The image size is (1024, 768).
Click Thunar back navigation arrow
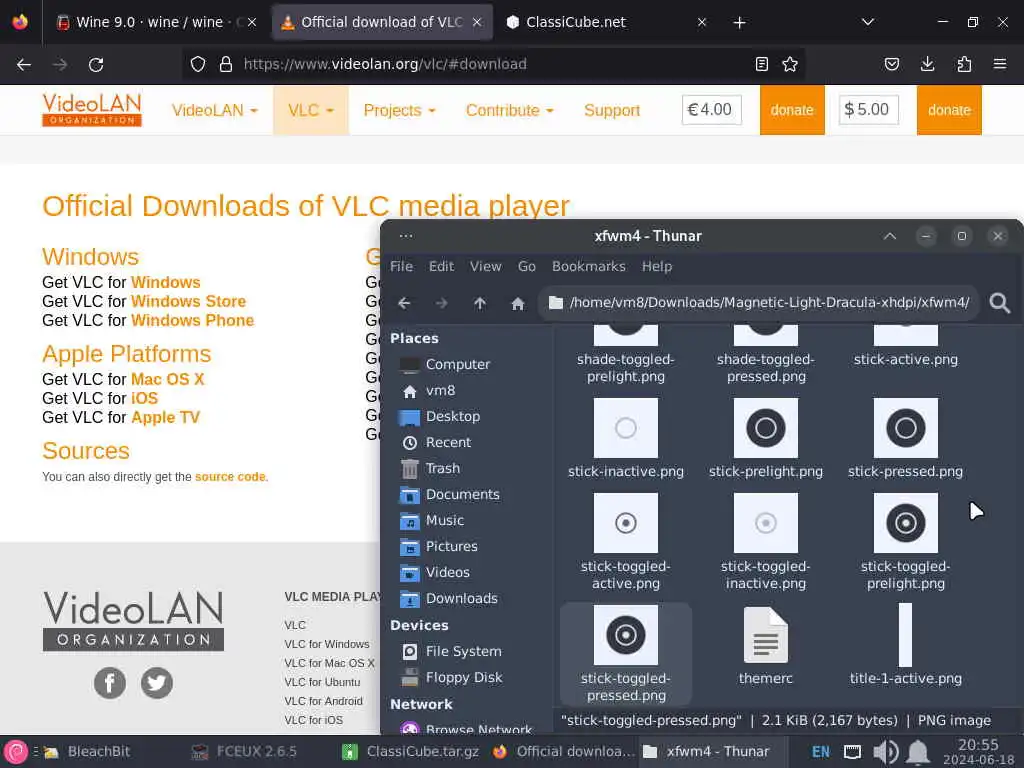coord(404,303)
